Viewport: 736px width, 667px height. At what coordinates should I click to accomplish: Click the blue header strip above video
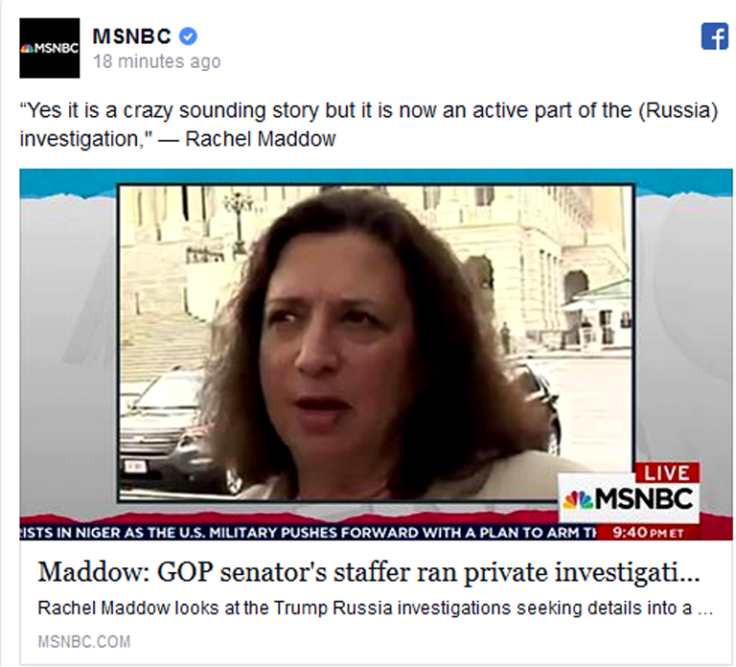click(376, 176)
